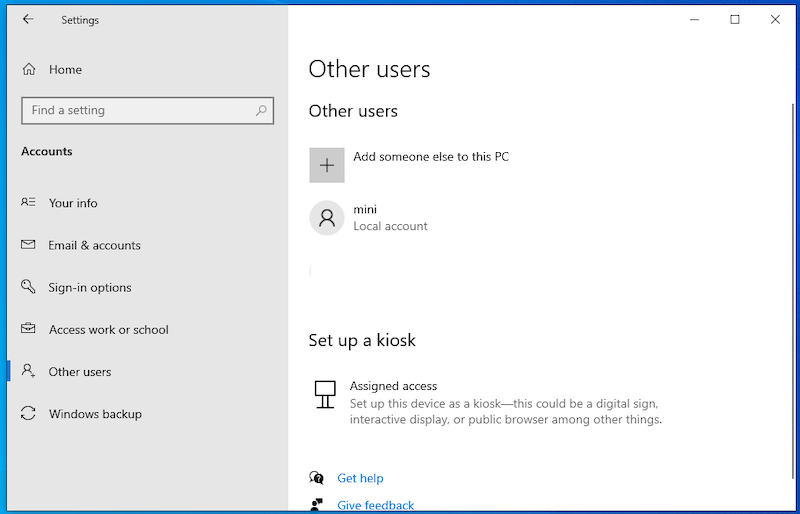
Task: Click the Windows backup sync icon
Action: 29,414
